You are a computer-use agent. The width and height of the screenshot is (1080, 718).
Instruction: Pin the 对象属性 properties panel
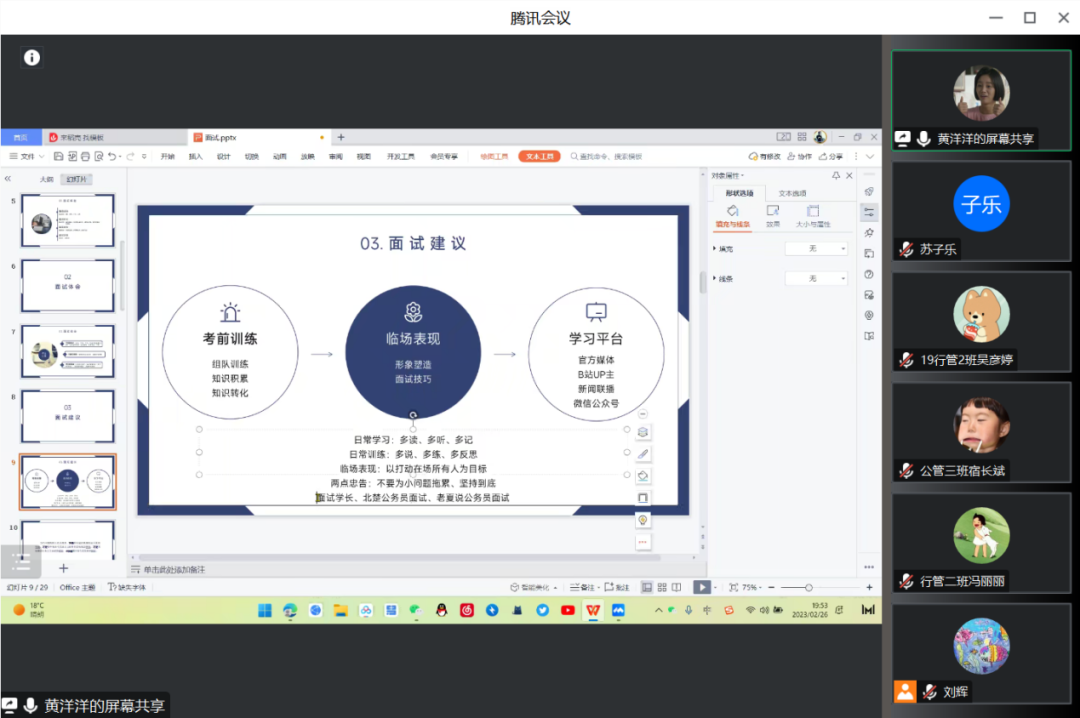pos(836,176)
